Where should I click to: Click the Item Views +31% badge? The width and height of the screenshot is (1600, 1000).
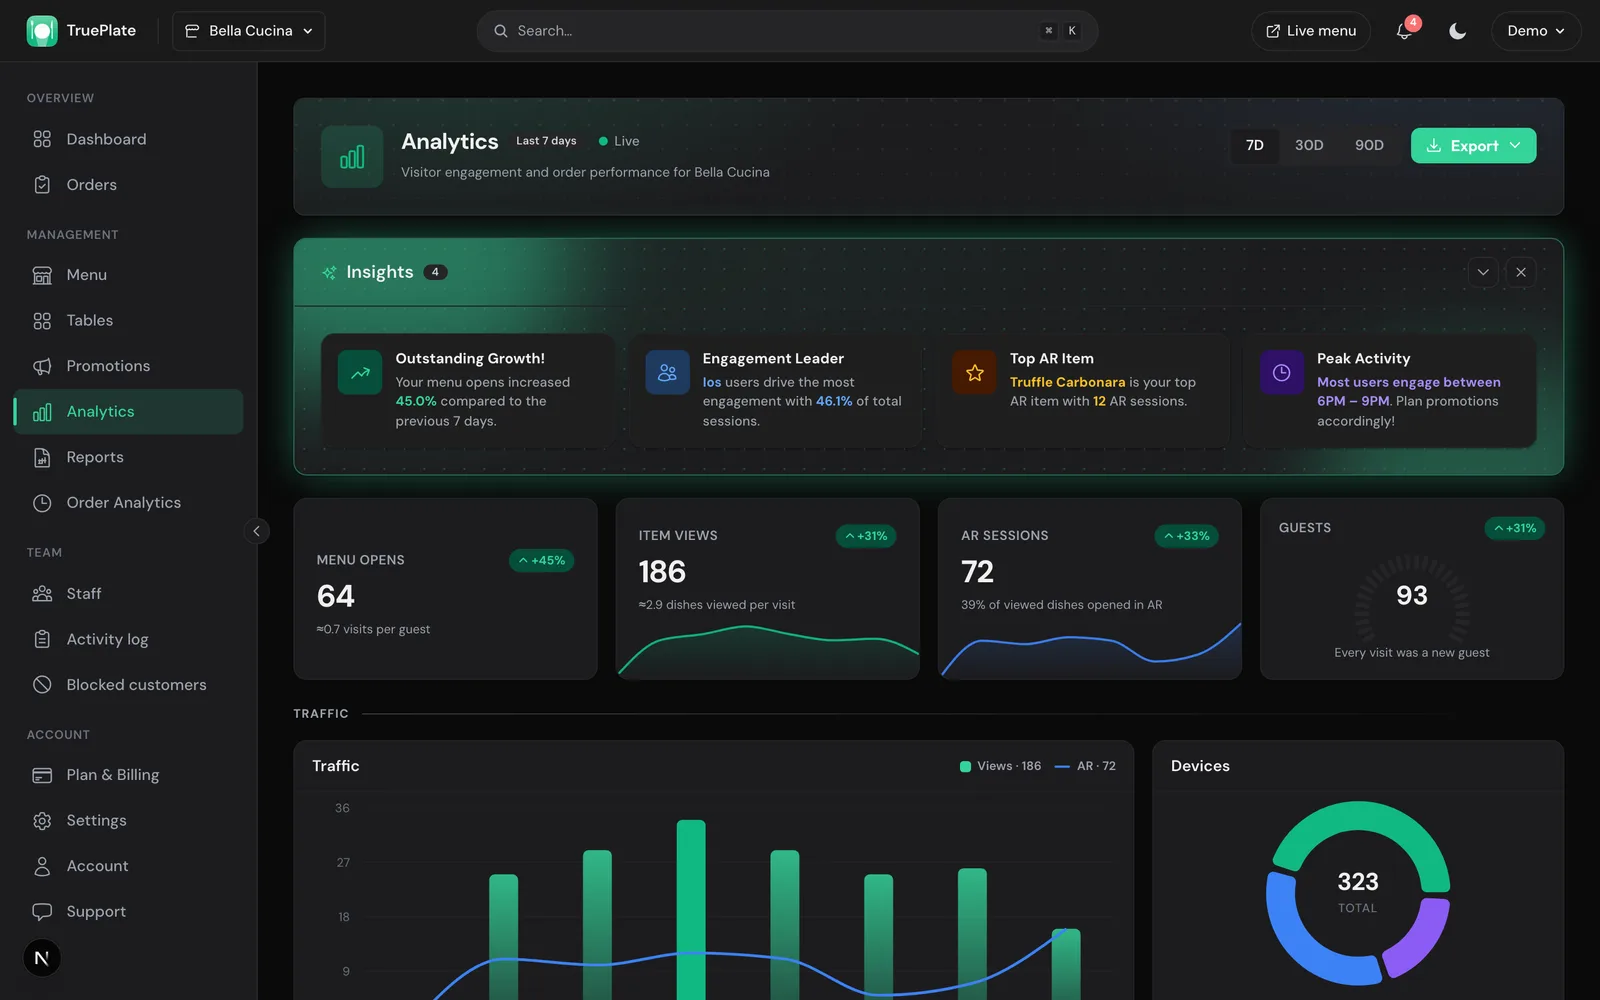click(x=866, y=536)
